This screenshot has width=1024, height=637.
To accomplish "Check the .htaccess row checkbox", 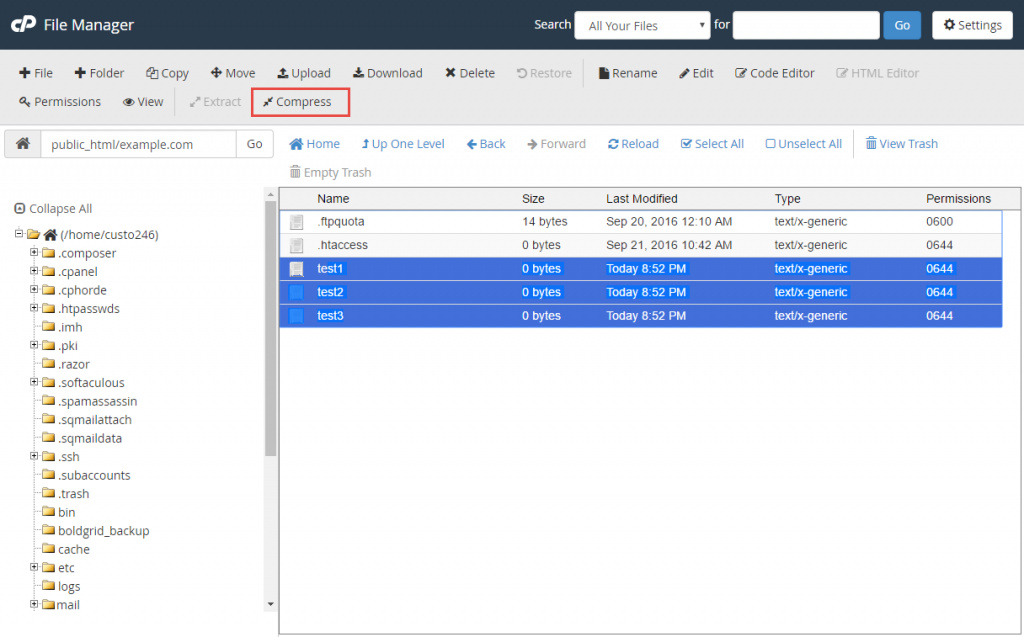I will pyautogui.click(x=294, y=245).
